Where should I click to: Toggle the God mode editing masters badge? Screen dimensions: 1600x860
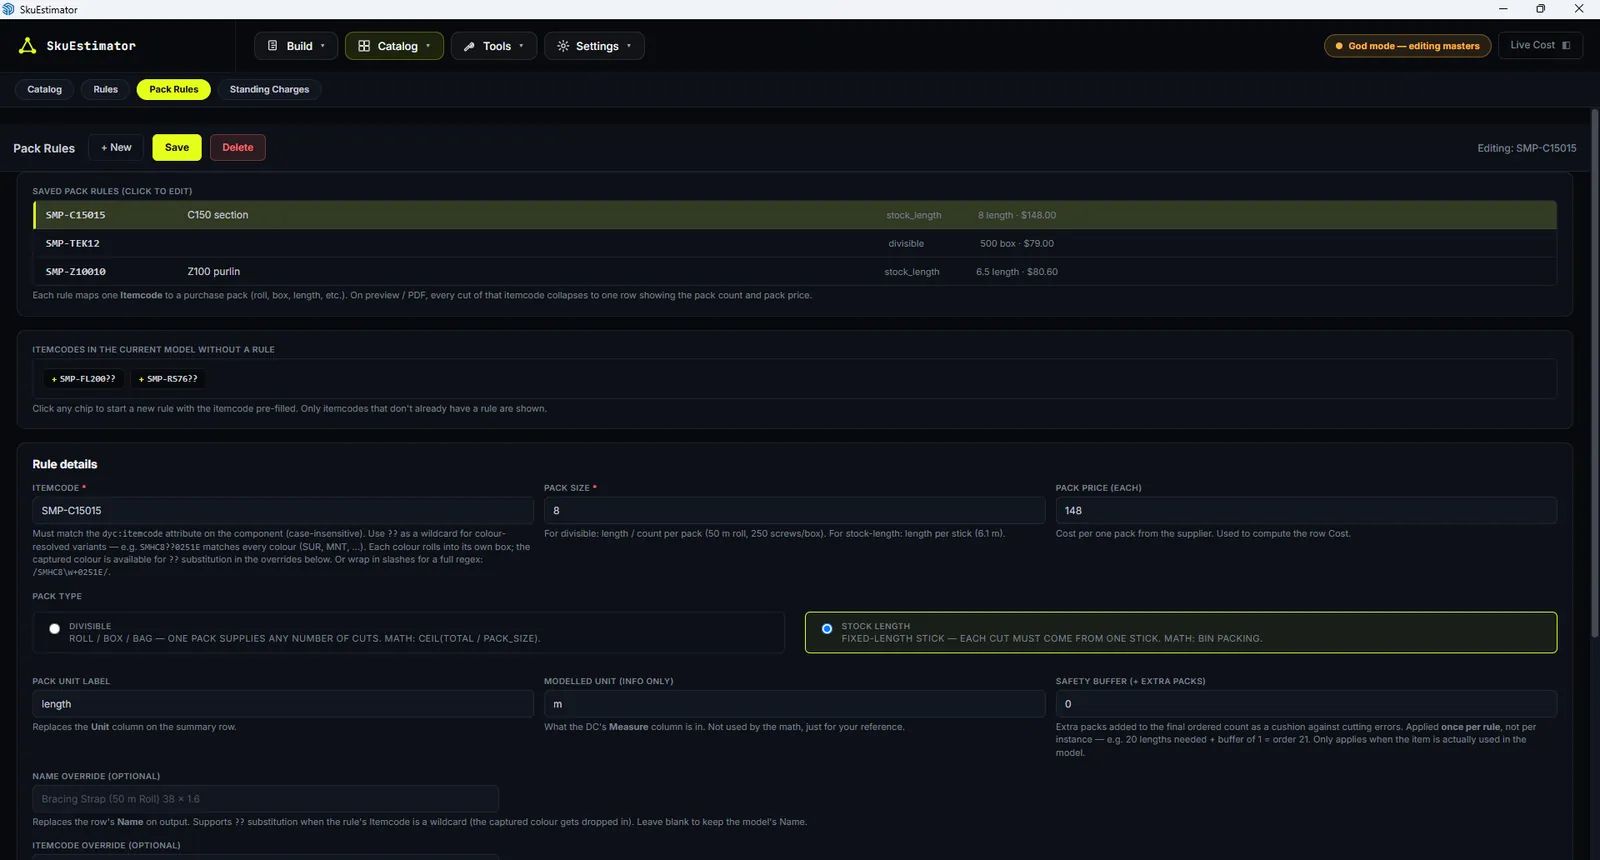[x=1407, y=46]
